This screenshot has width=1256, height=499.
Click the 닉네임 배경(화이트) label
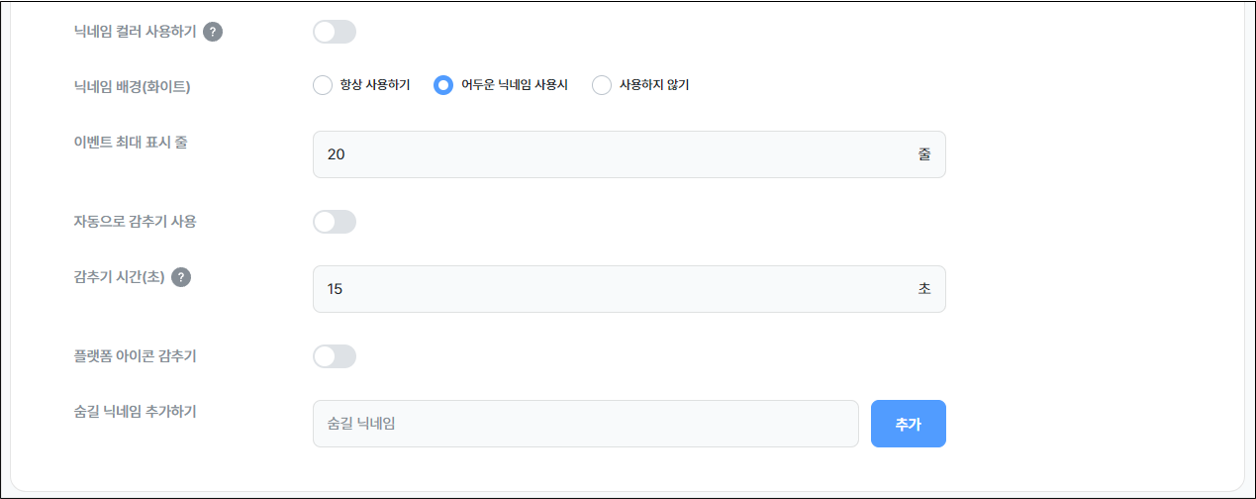tap(125, 86)
